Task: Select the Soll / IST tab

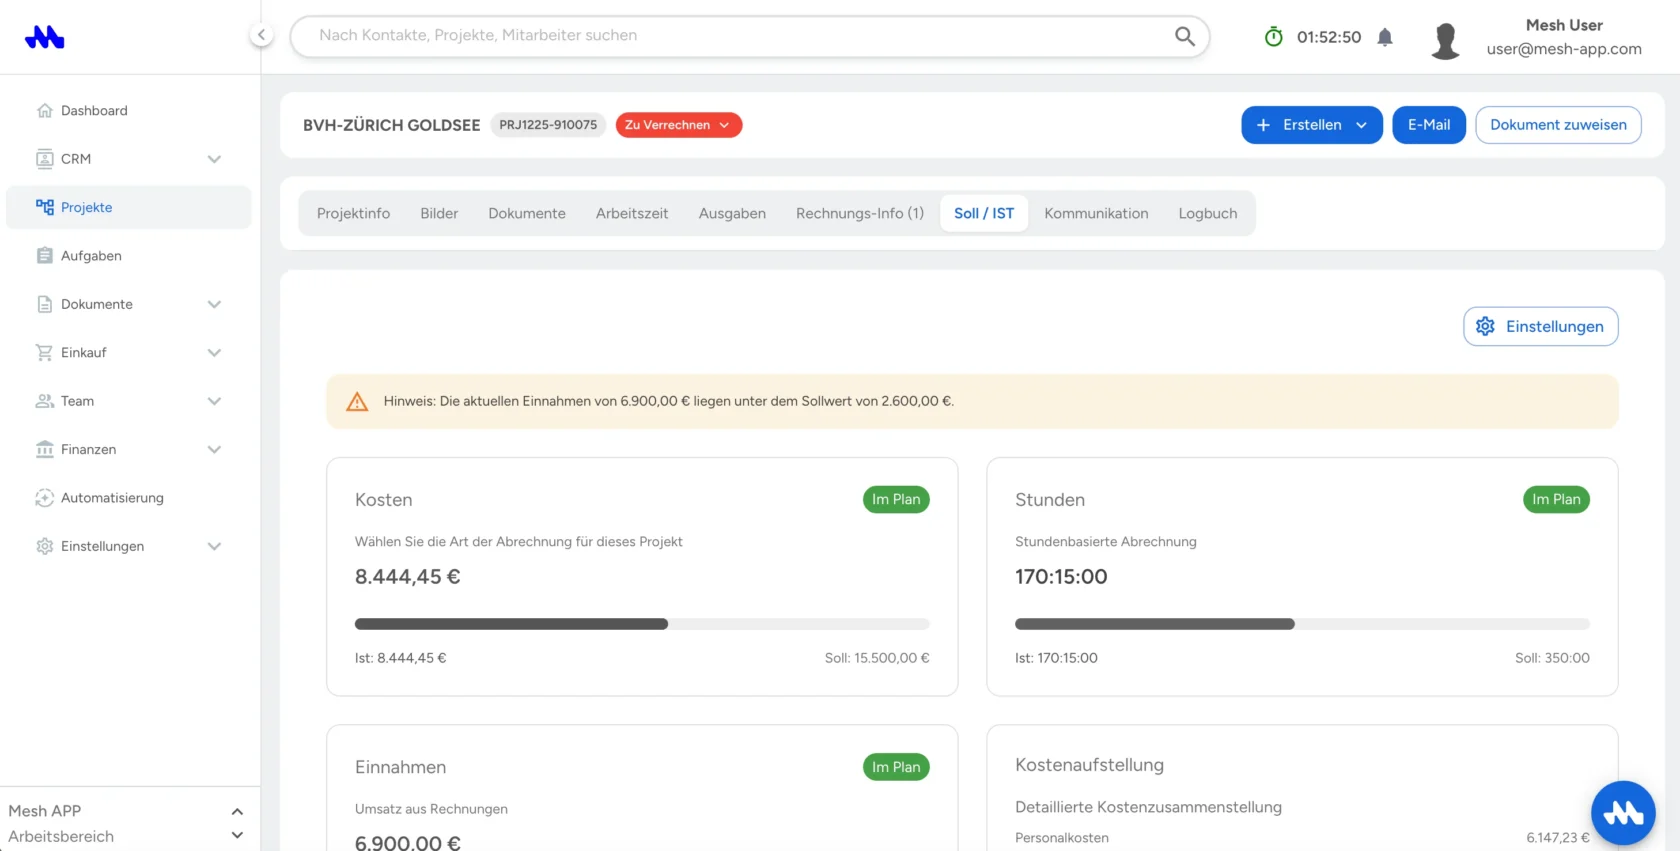Action: 984,214
